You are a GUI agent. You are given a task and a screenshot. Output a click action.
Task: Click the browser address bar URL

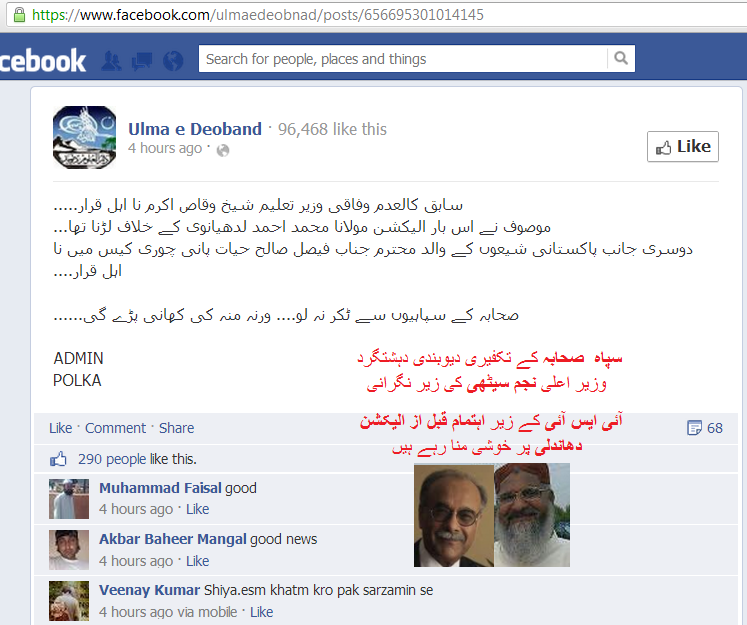tap(257, 15)
